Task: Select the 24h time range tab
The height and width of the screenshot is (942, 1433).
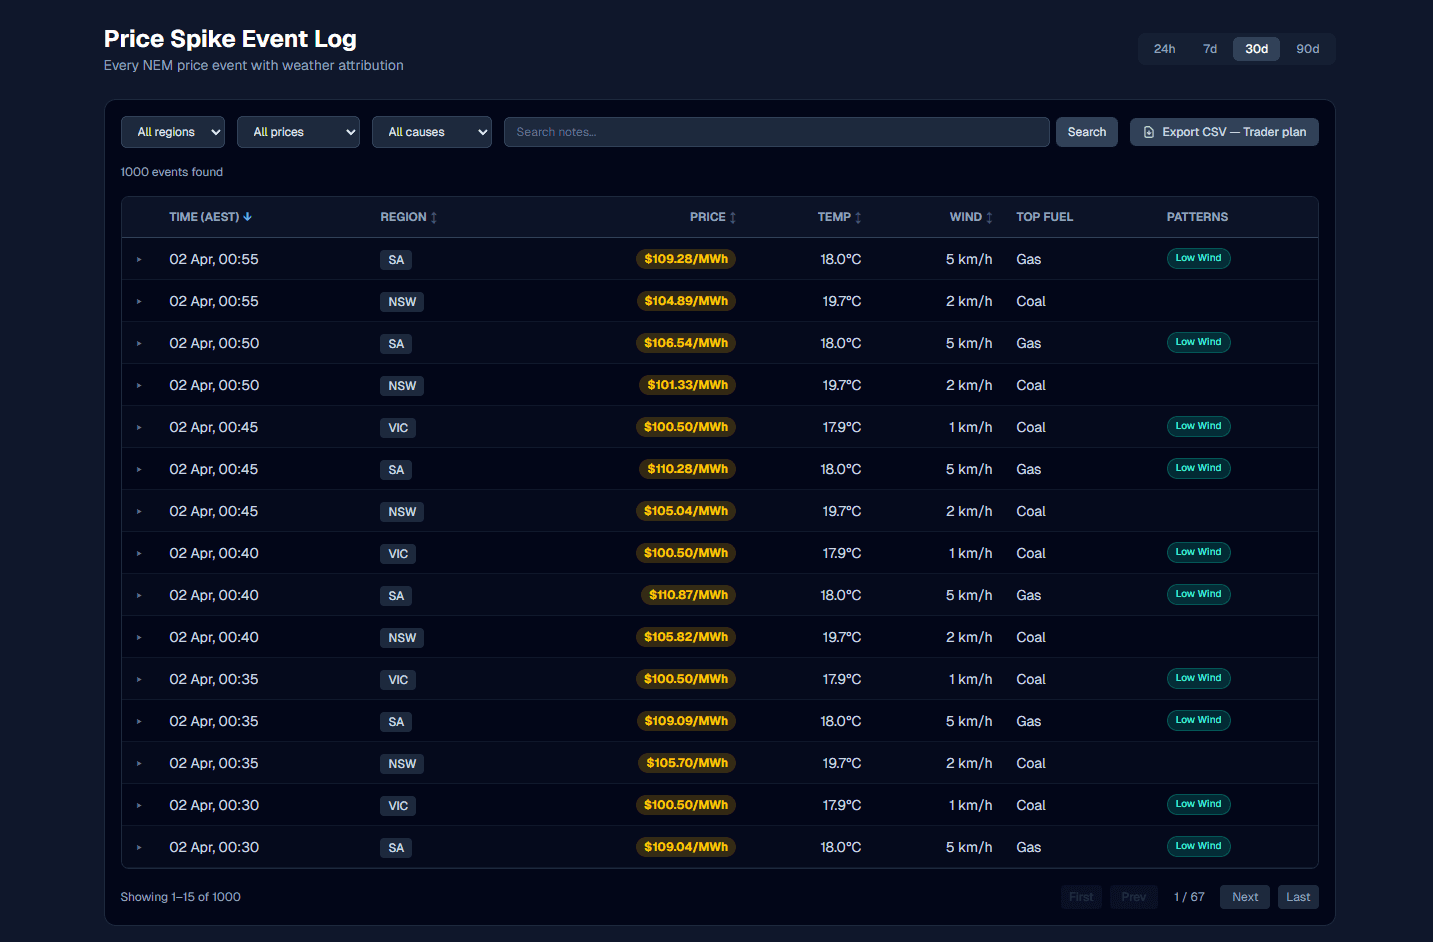Action: tap(1164, 49)
